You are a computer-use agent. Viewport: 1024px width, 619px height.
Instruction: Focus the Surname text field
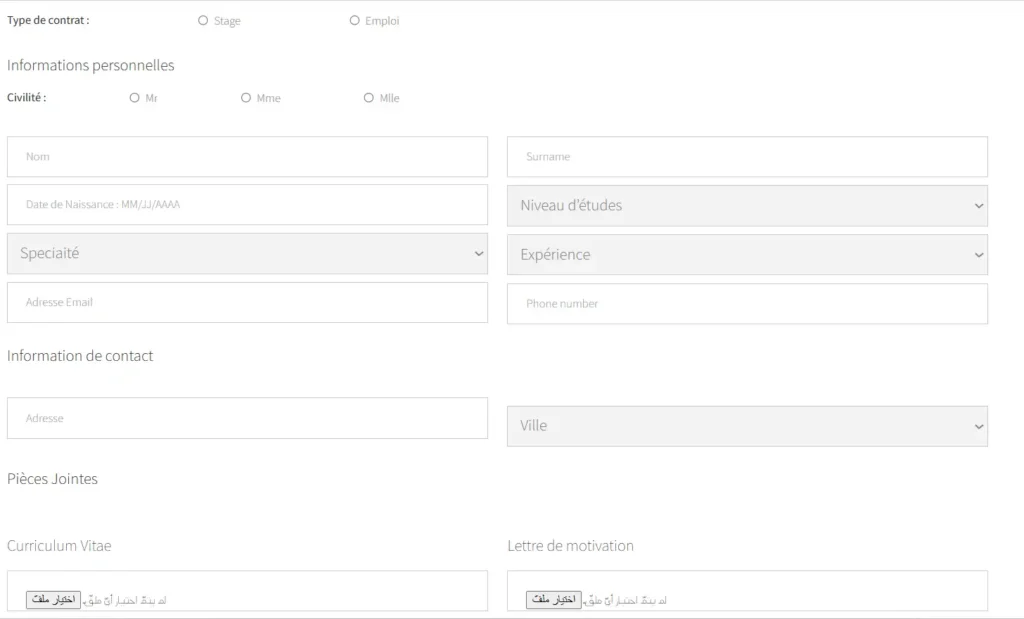click(x=747, y=157)
